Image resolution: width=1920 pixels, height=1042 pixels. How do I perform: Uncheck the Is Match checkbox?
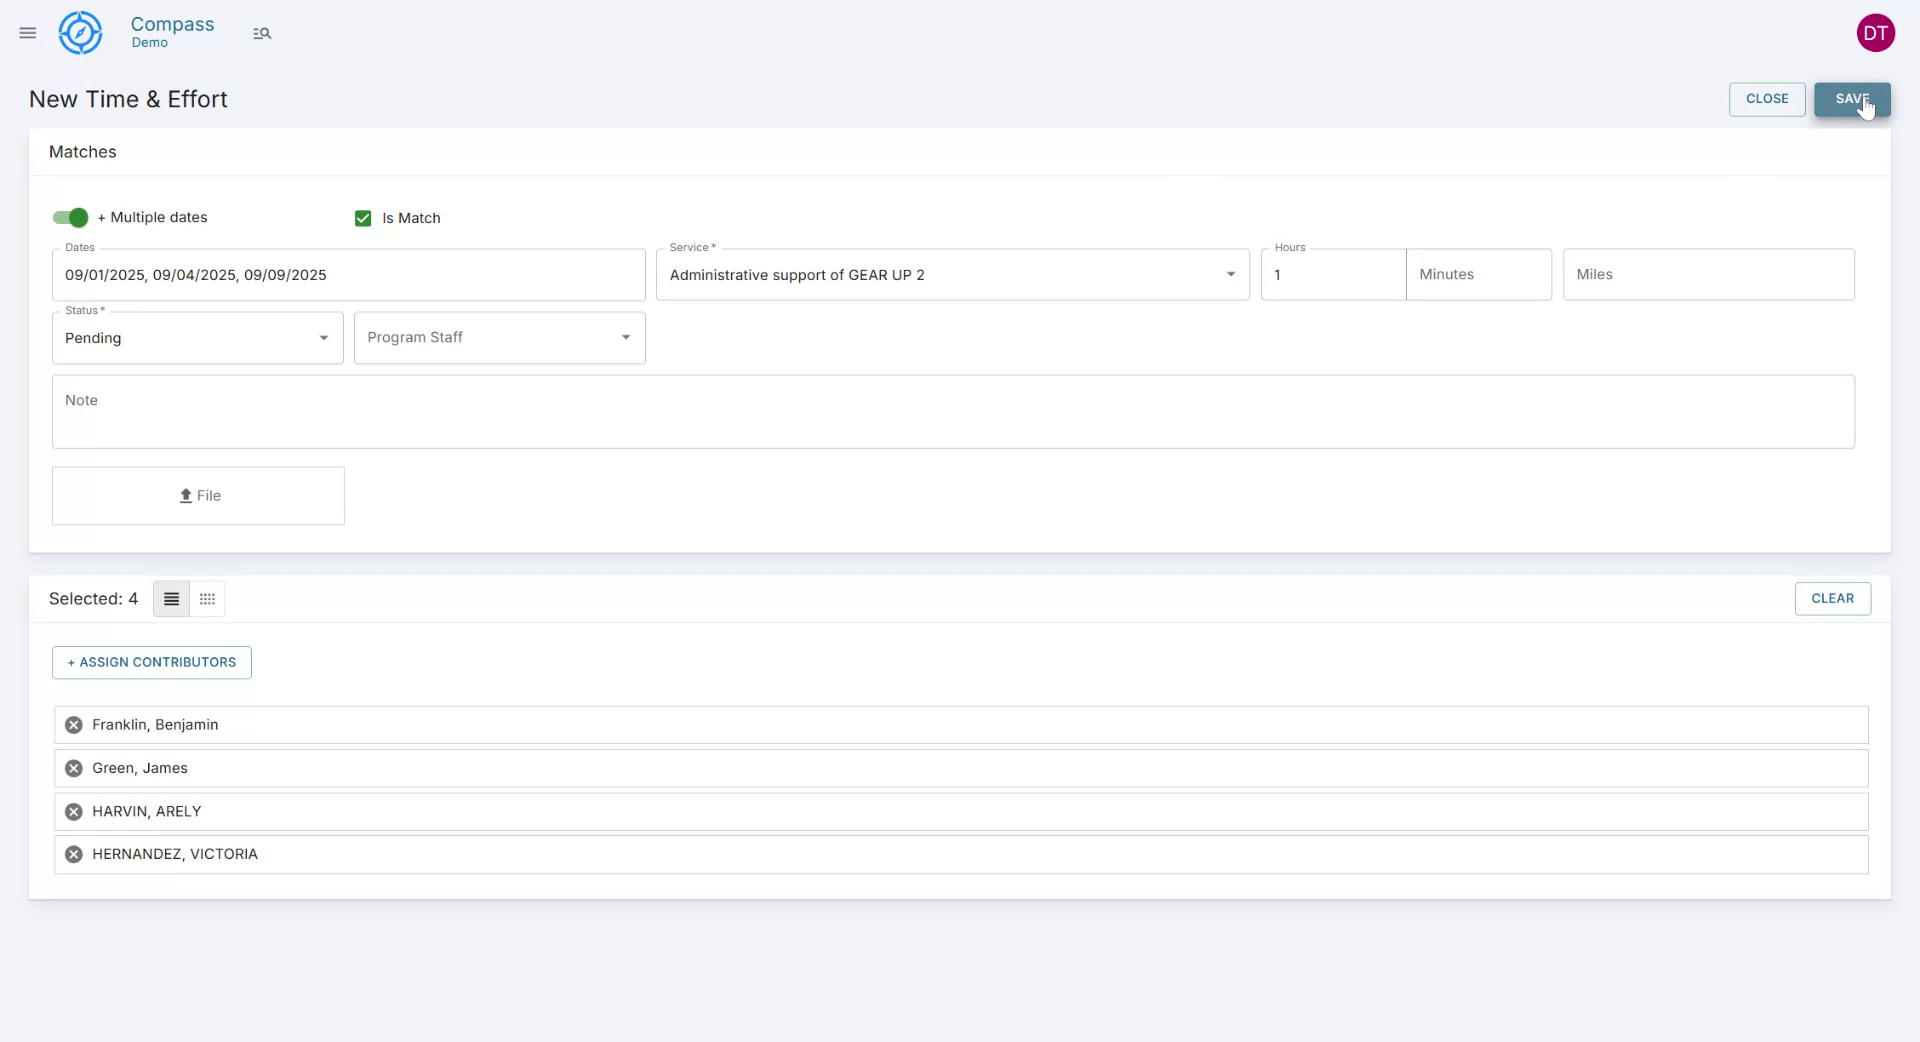362,218
